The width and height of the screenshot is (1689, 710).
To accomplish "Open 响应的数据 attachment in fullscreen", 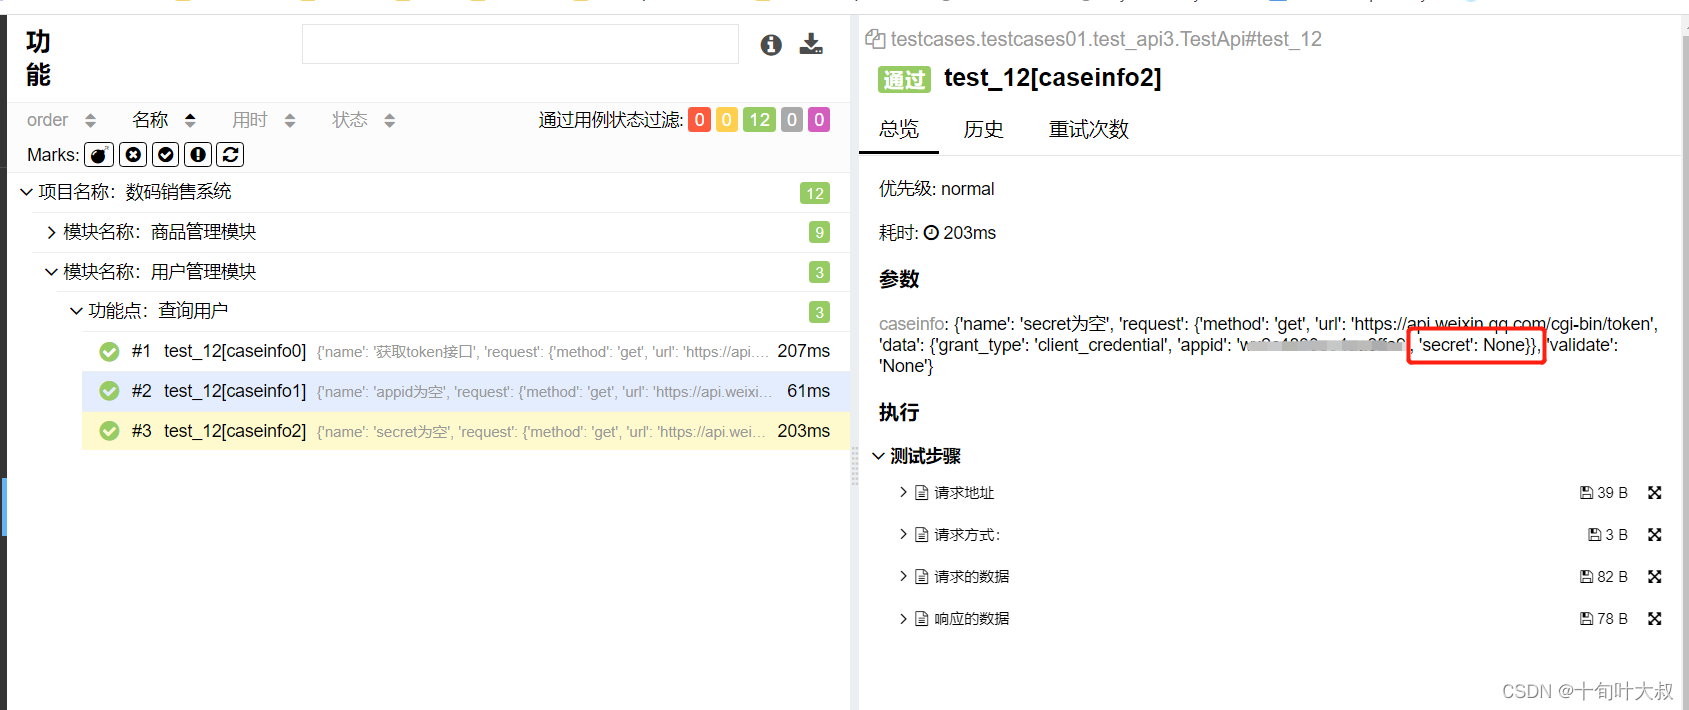I will [1655, 619].
